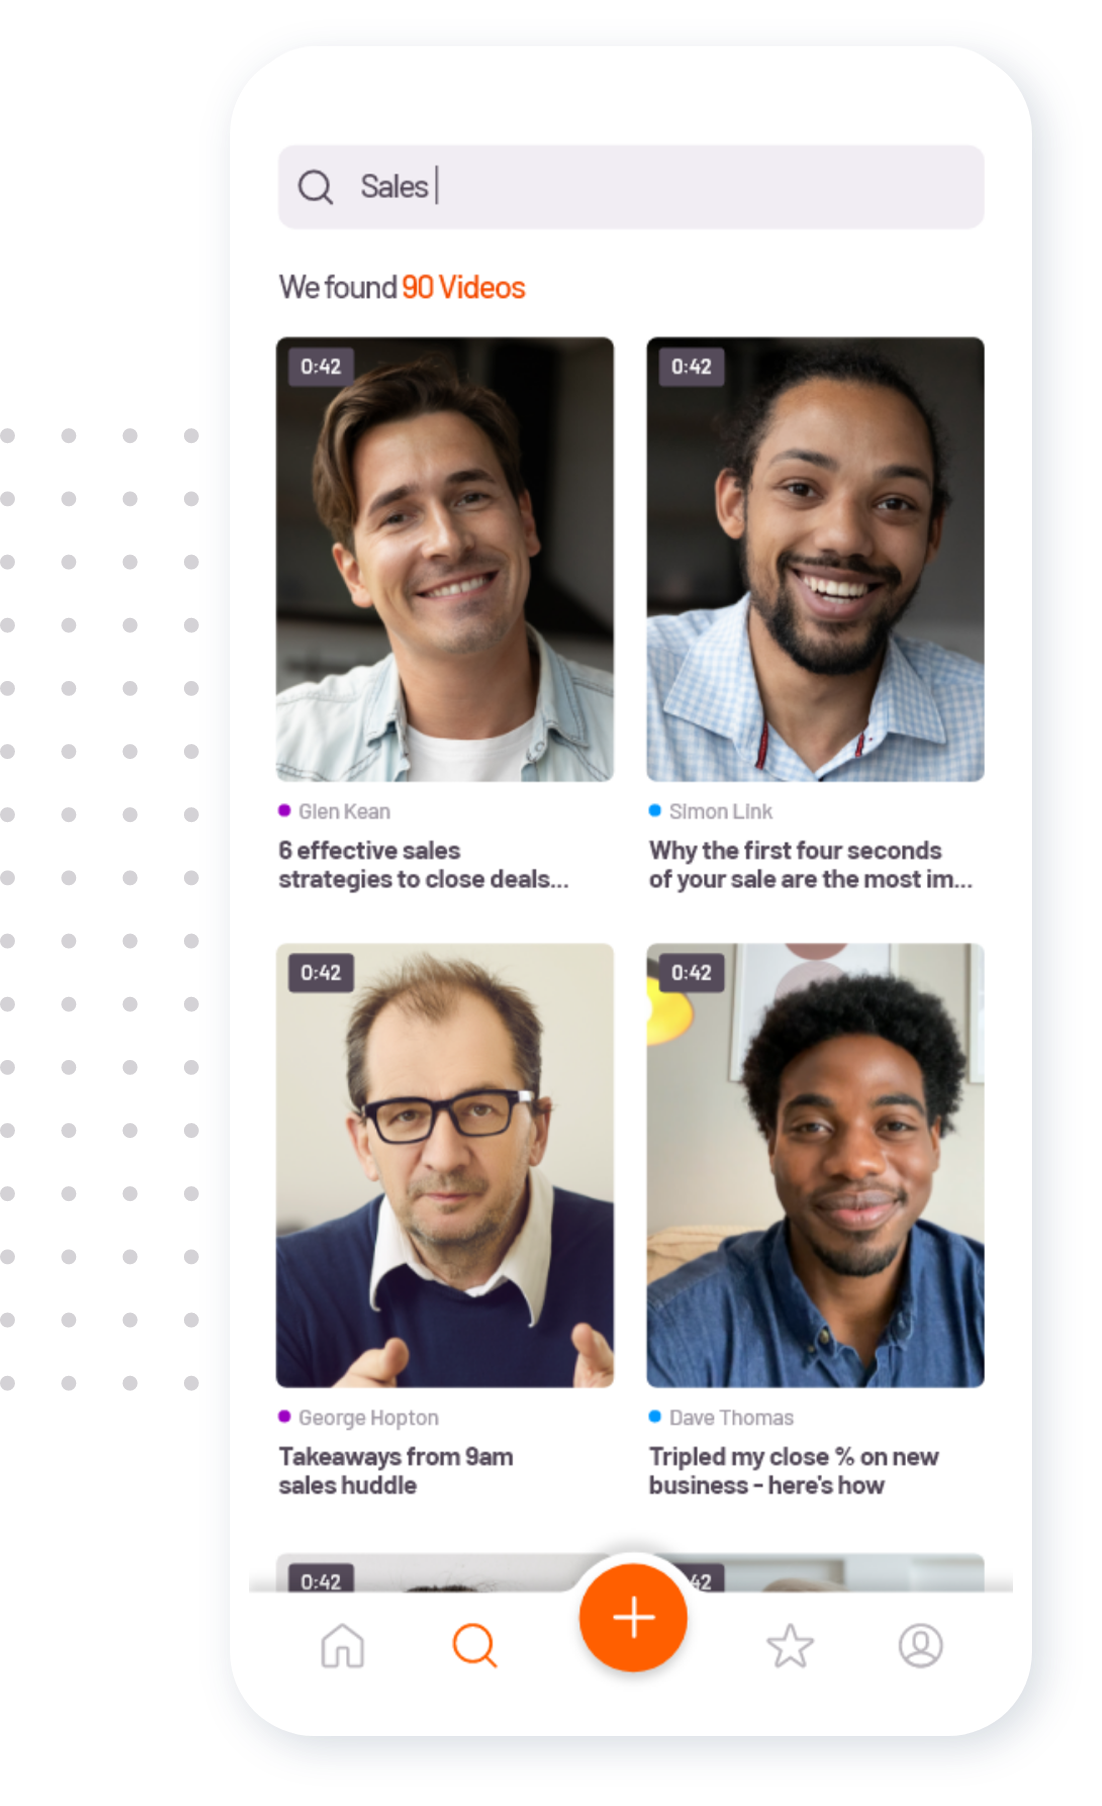
Task: Click the Sales search input field
Action: tap(631, 187)
